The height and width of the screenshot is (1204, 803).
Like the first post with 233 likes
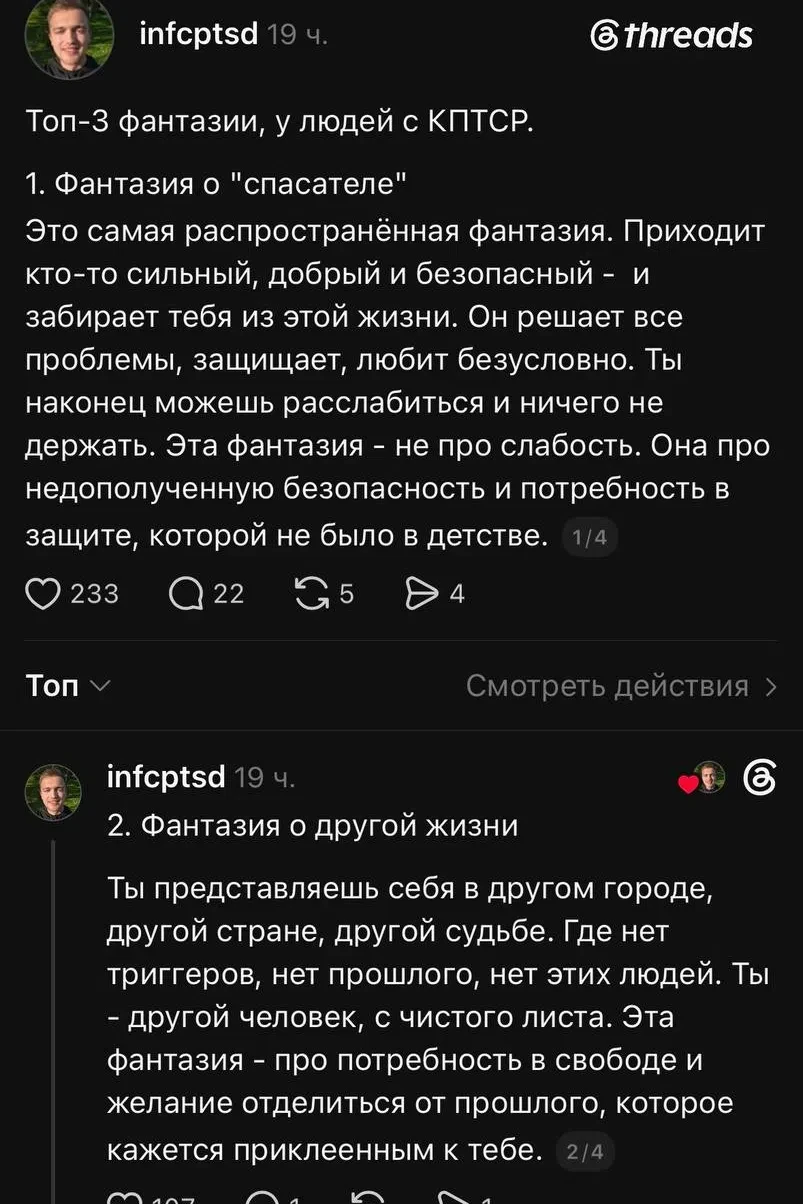pyautogui.click(x=44, y=594)
